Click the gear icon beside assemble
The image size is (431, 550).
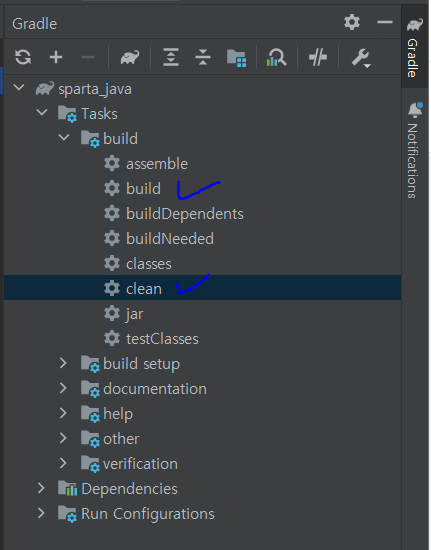point(112,163)
